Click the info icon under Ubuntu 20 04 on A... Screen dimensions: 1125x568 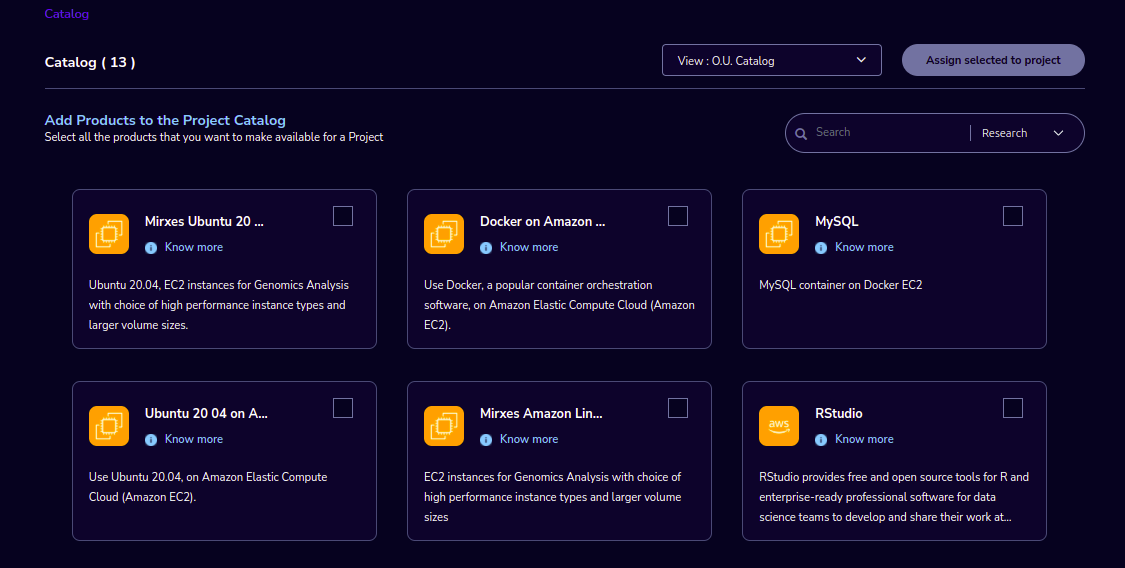[x=151, y=440]
